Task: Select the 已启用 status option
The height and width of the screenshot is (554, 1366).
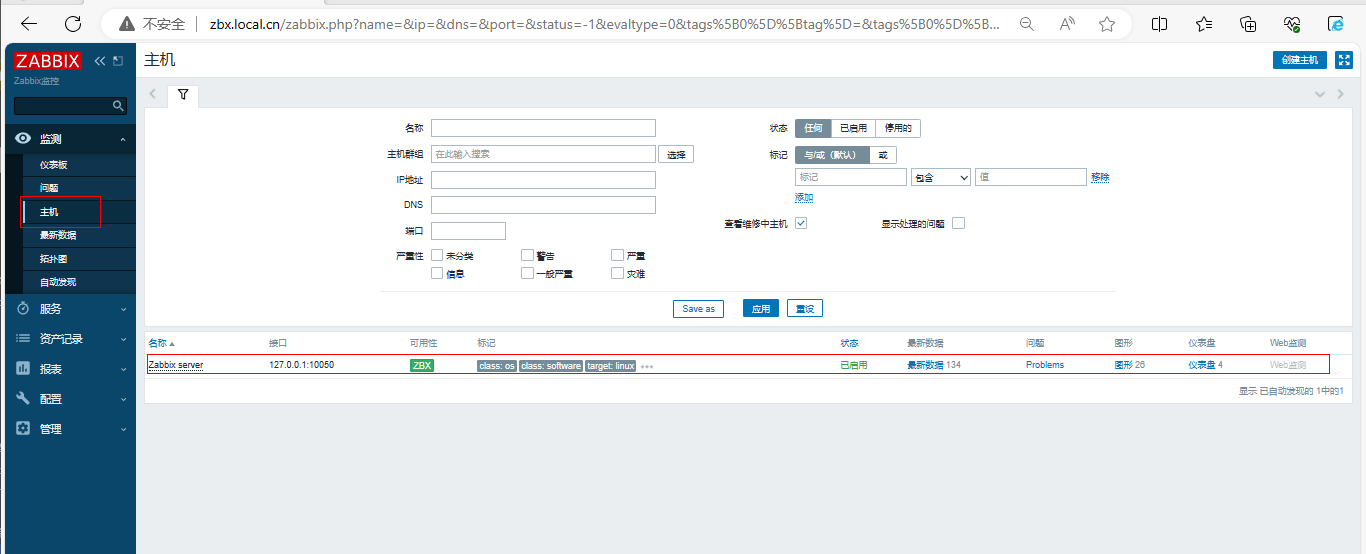Action: (853, 128)
